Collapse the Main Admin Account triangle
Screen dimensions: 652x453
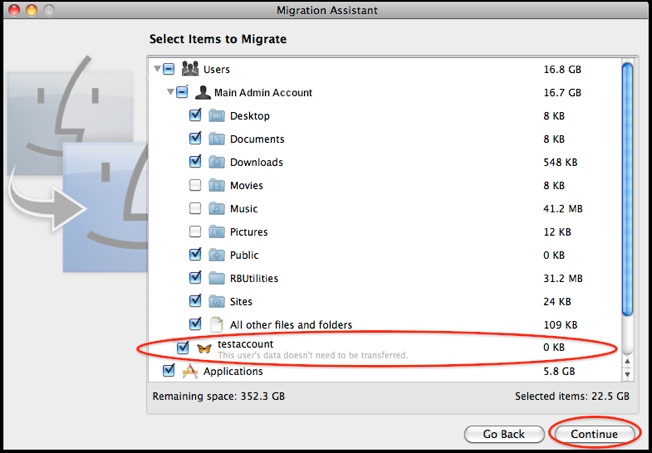coord(170,92)
